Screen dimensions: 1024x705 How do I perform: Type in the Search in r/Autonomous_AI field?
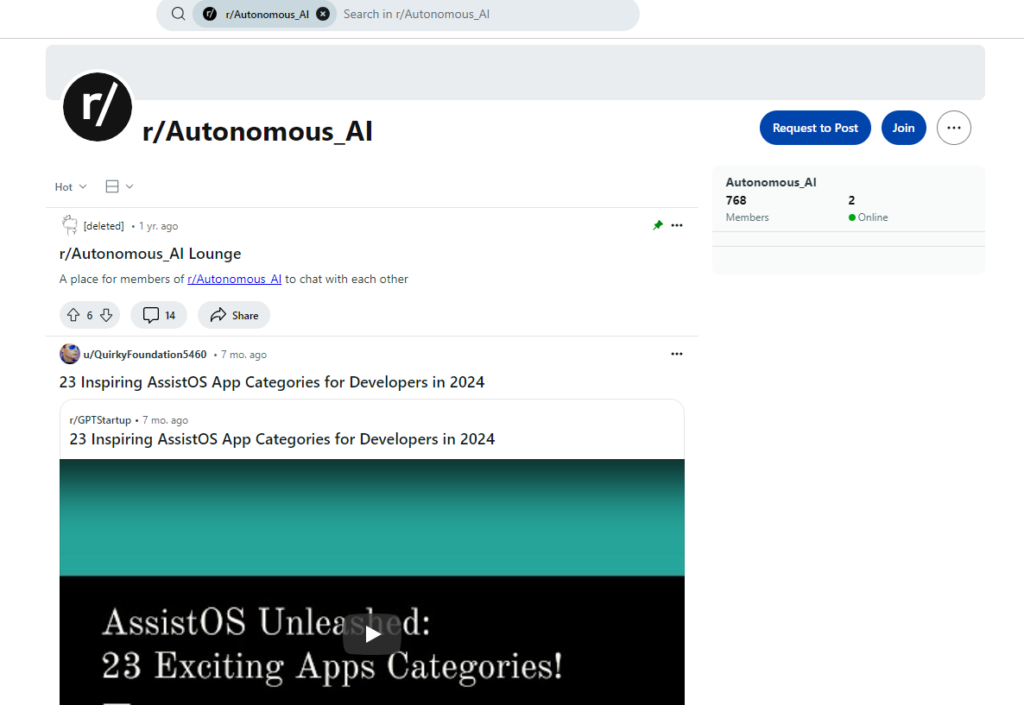(x=480, y=14)
